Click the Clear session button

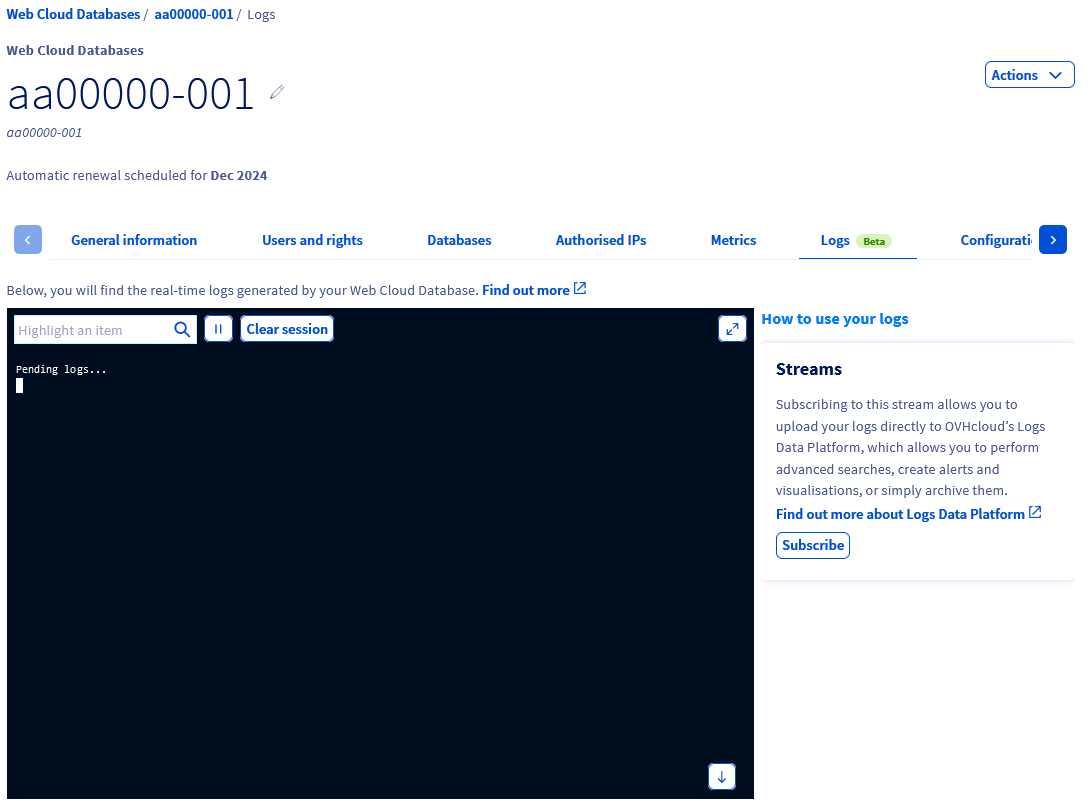(286, 328)
